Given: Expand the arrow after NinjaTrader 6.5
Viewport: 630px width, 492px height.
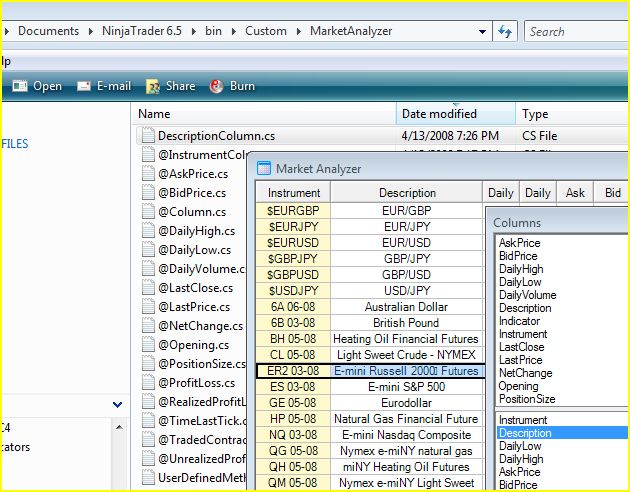Looking at the screenshot, I should (x=194, y=31).
